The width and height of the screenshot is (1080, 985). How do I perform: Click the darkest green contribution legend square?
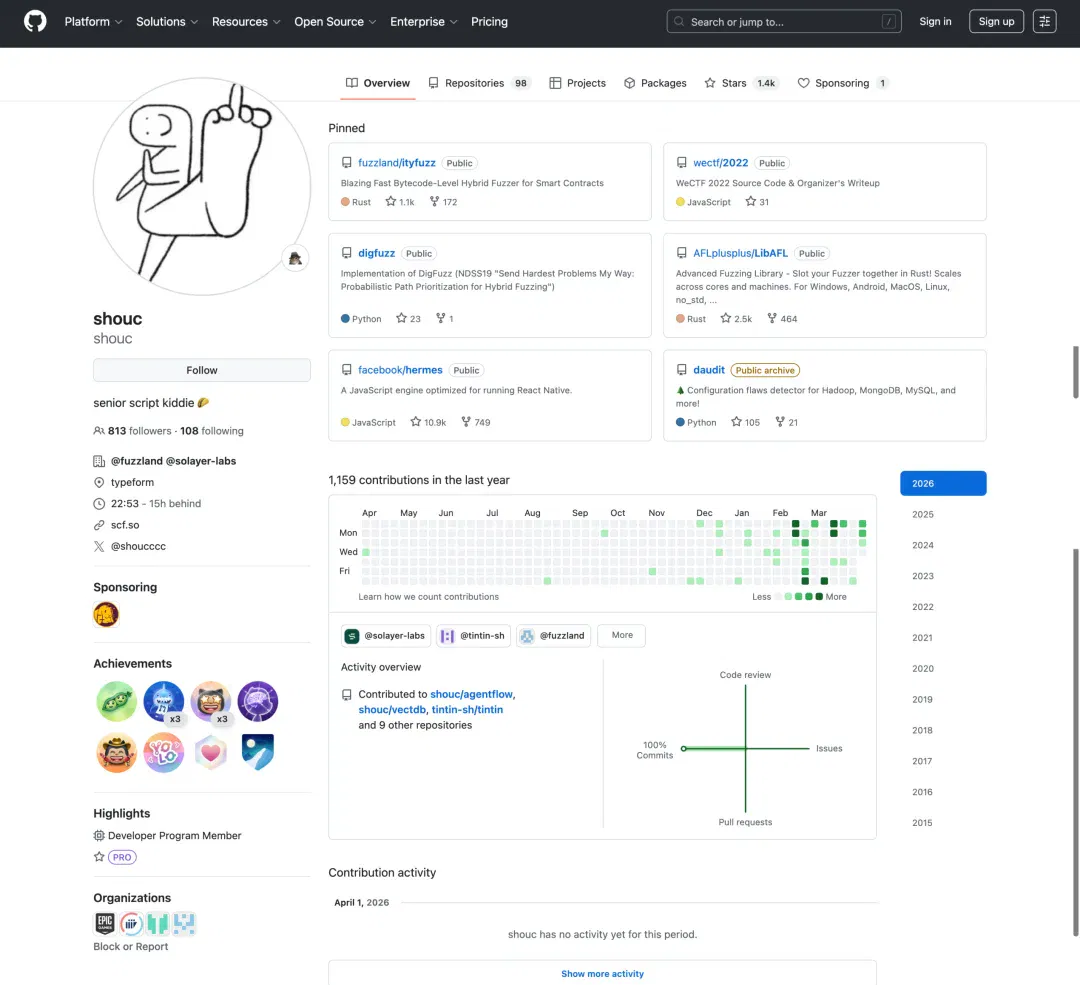819,597
